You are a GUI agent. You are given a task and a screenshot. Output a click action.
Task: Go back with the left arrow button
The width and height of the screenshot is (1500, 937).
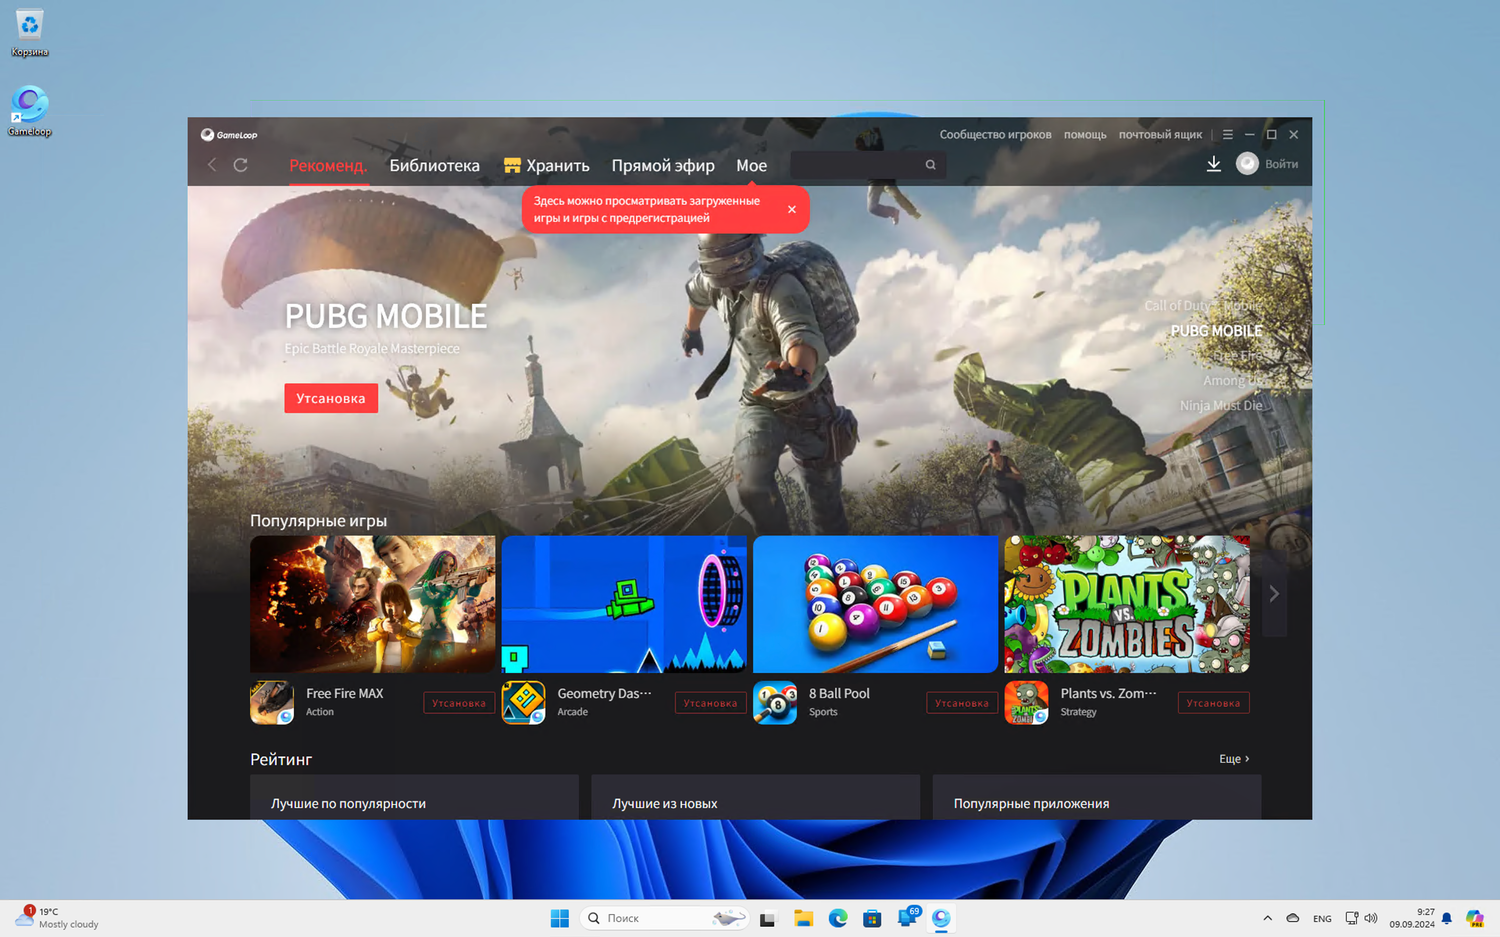[x=212, y=165]
